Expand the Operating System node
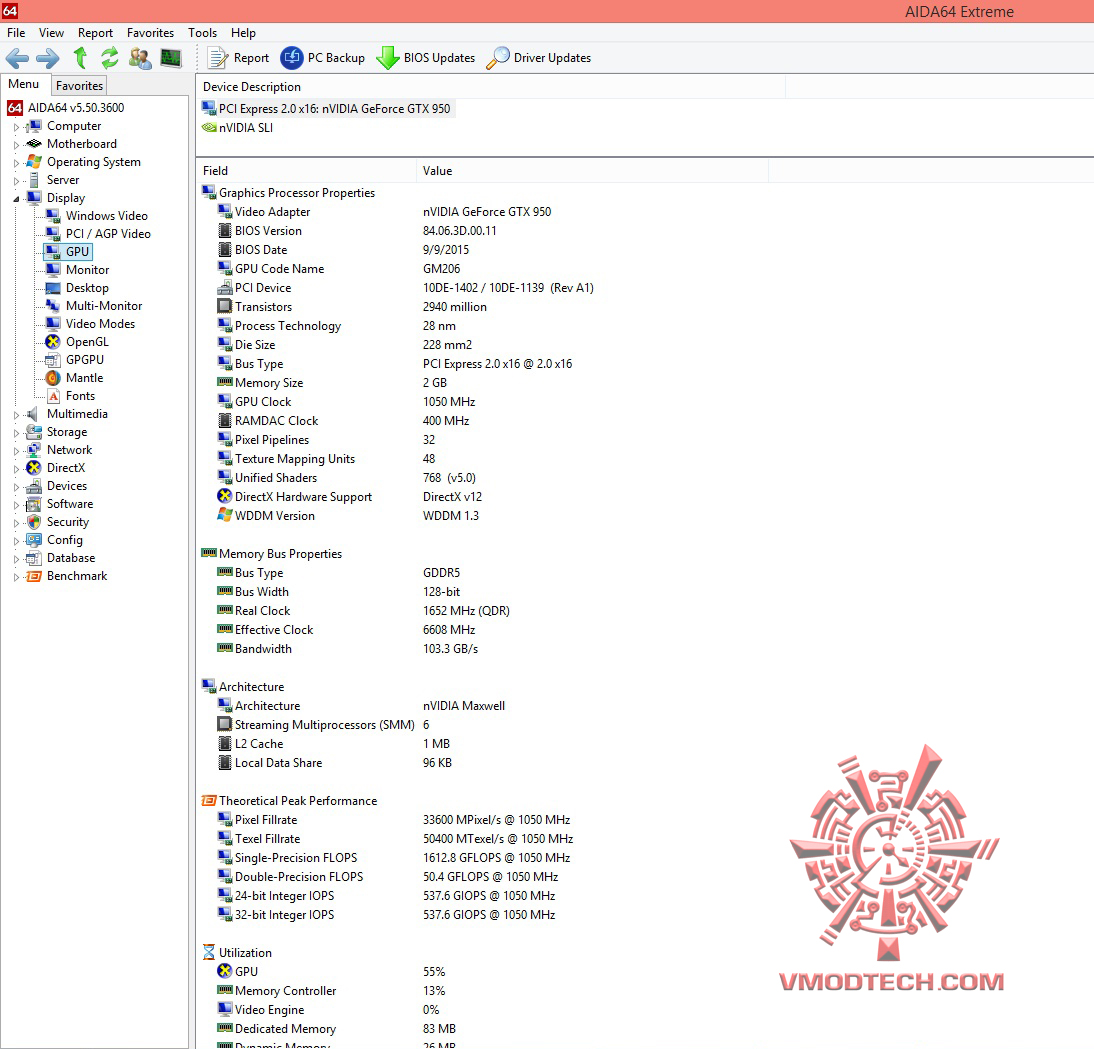Screen dimensions: 1094x1049 pyautogui.click(x=17, y=163)
